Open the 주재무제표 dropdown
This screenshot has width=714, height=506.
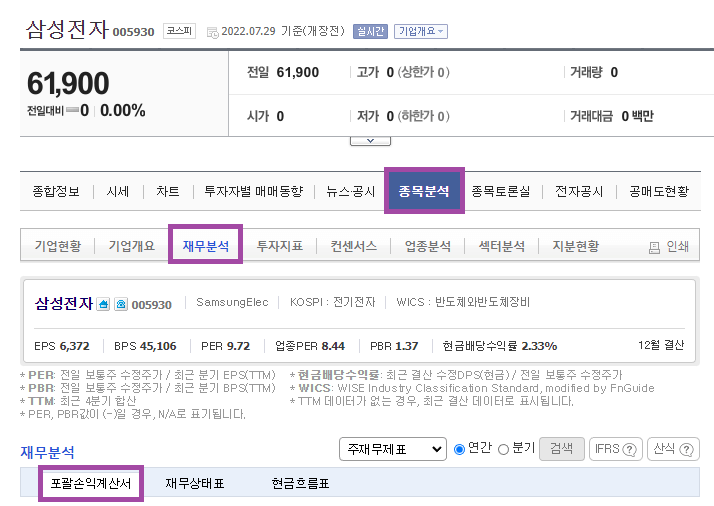[x=393, y=449]
